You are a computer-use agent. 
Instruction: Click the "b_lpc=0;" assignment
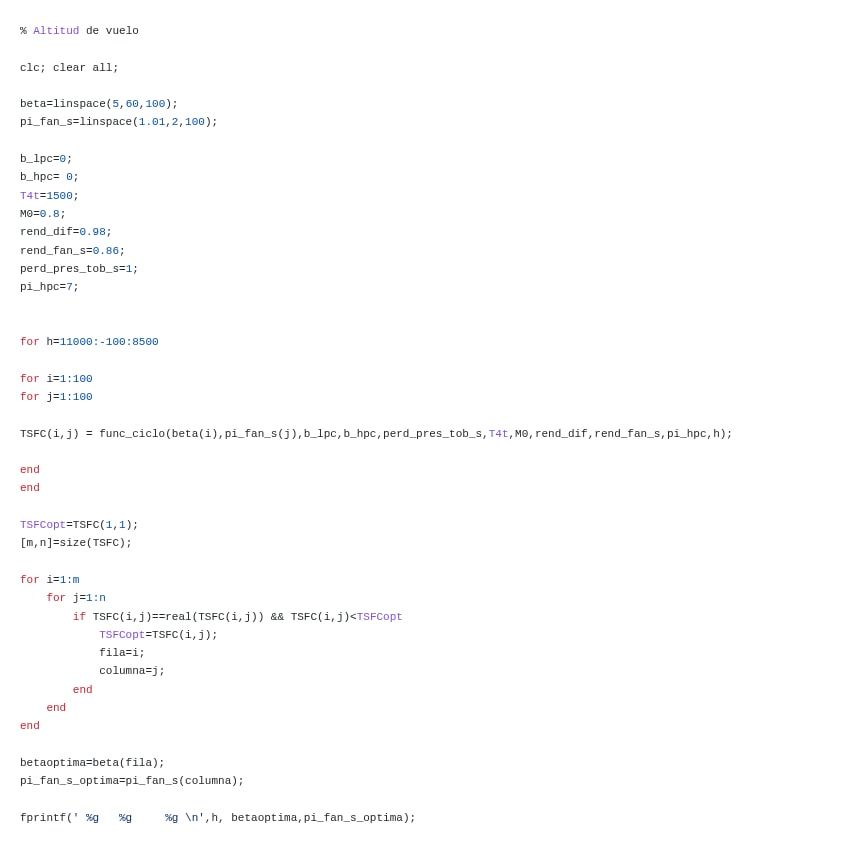46,159
